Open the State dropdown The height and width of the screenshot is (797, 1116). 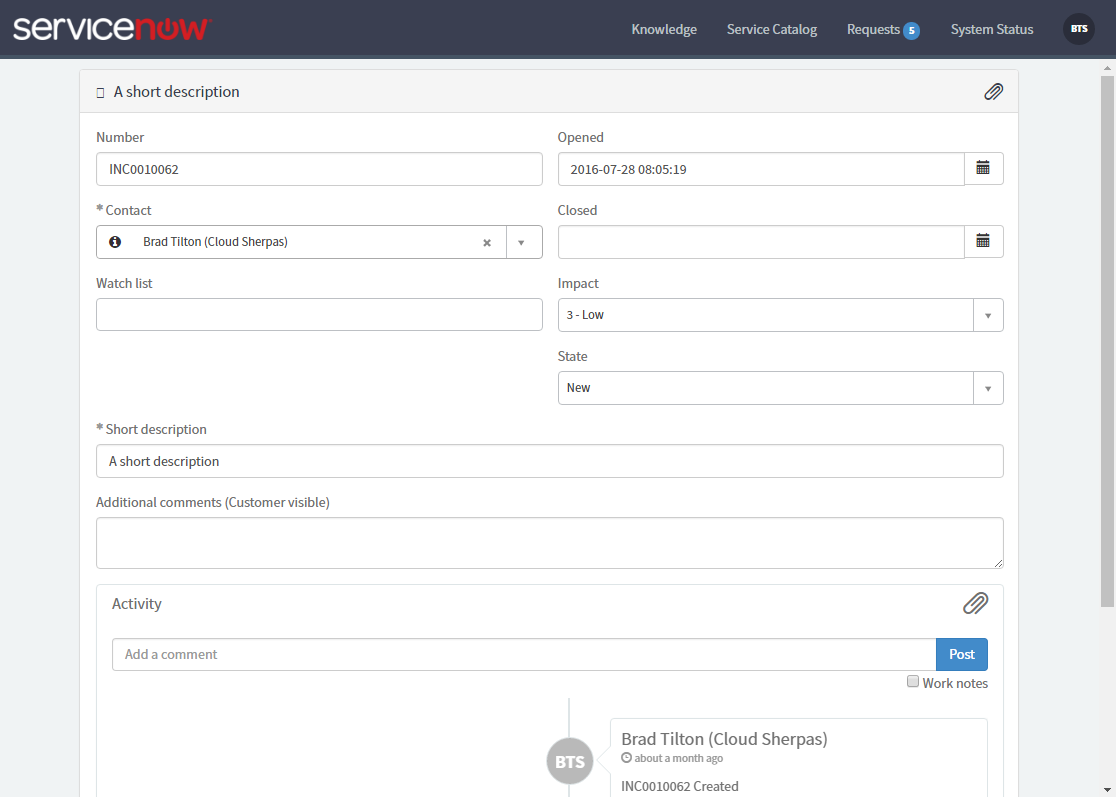click(x=780, y=388)
